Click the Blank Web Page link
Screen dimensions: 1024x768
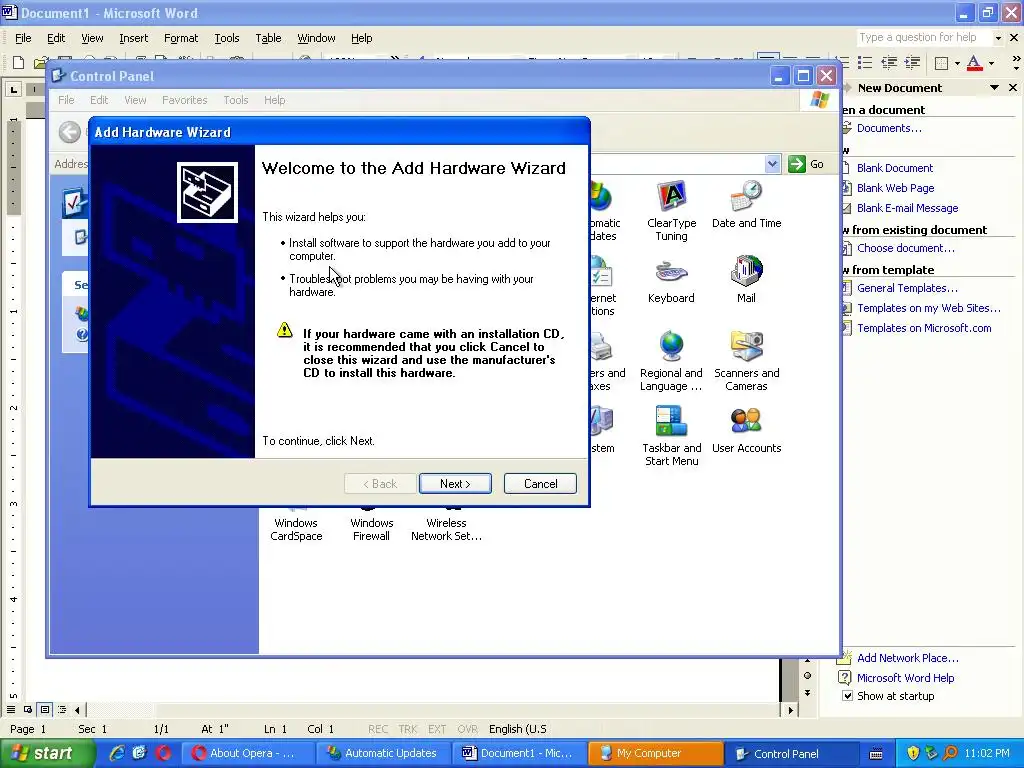(895, 188)
